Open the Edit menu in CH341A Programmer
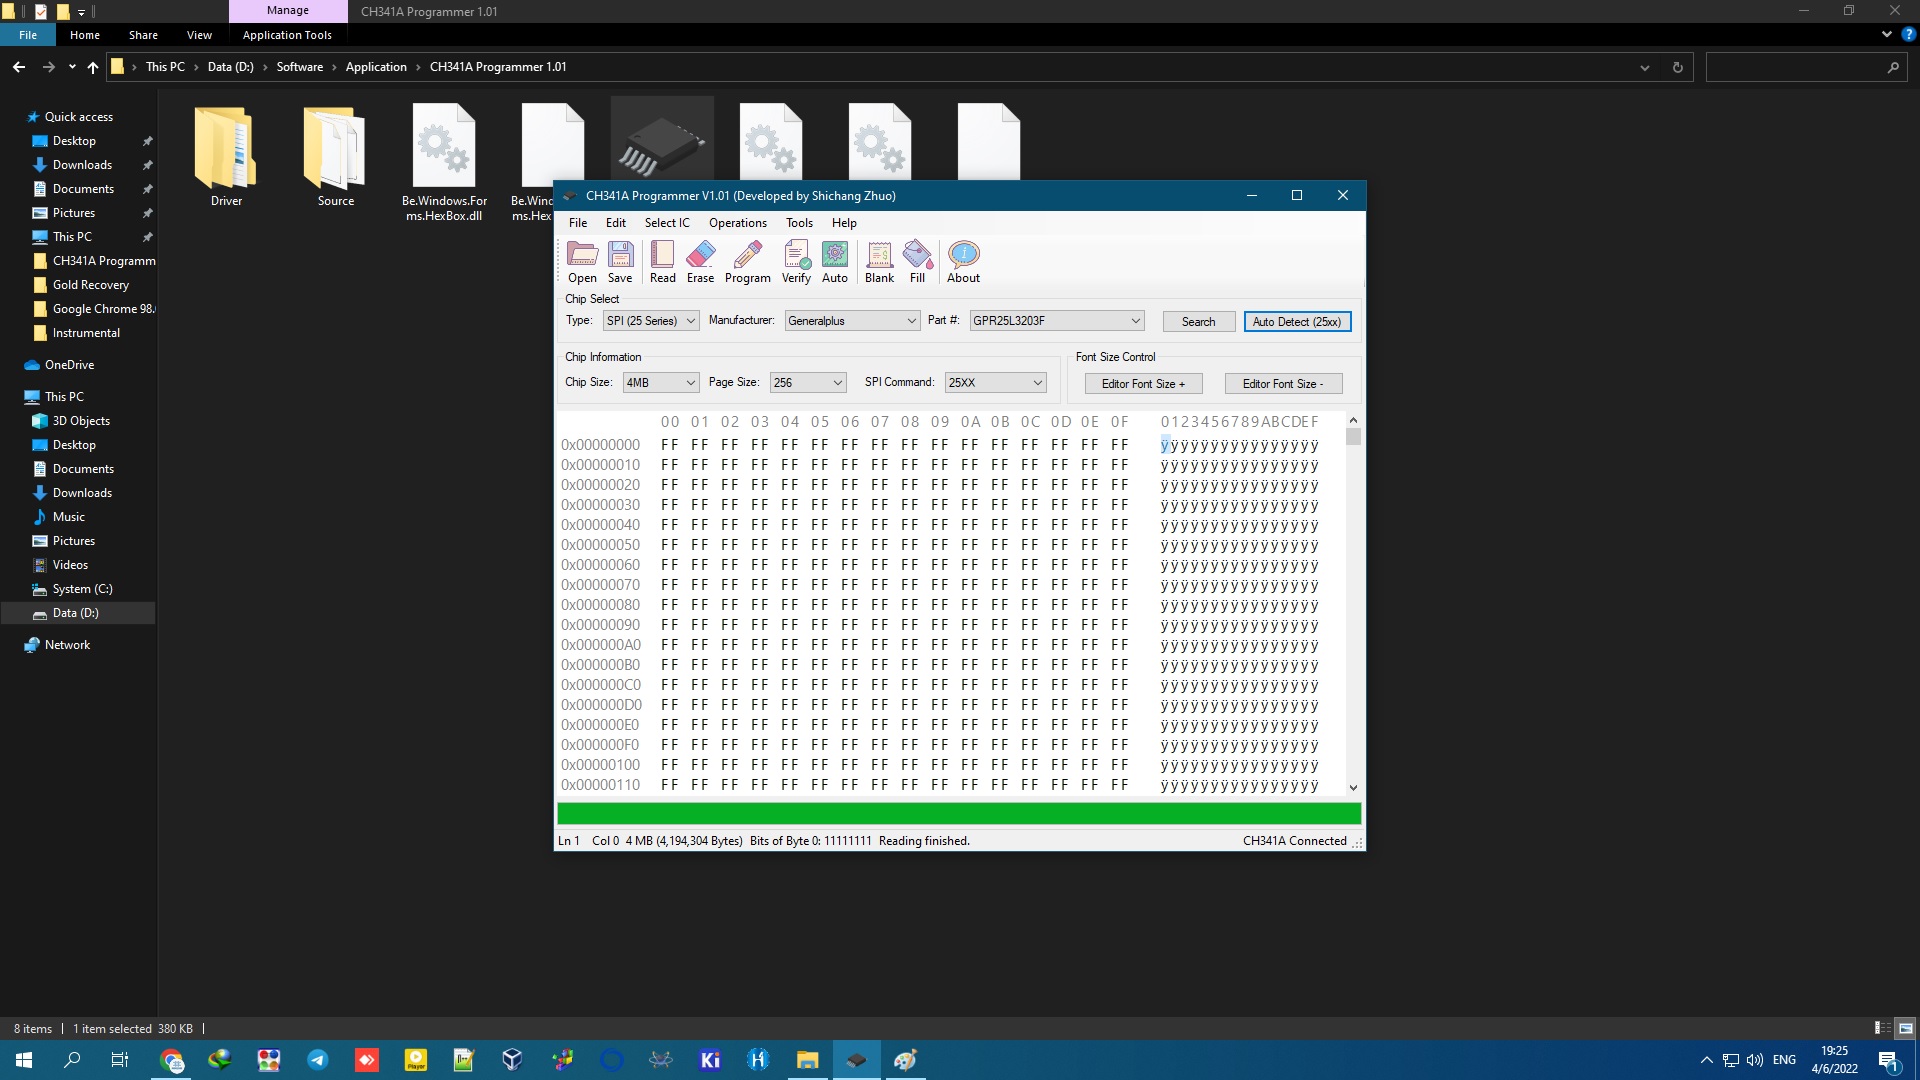 click(x=616, y=223)
